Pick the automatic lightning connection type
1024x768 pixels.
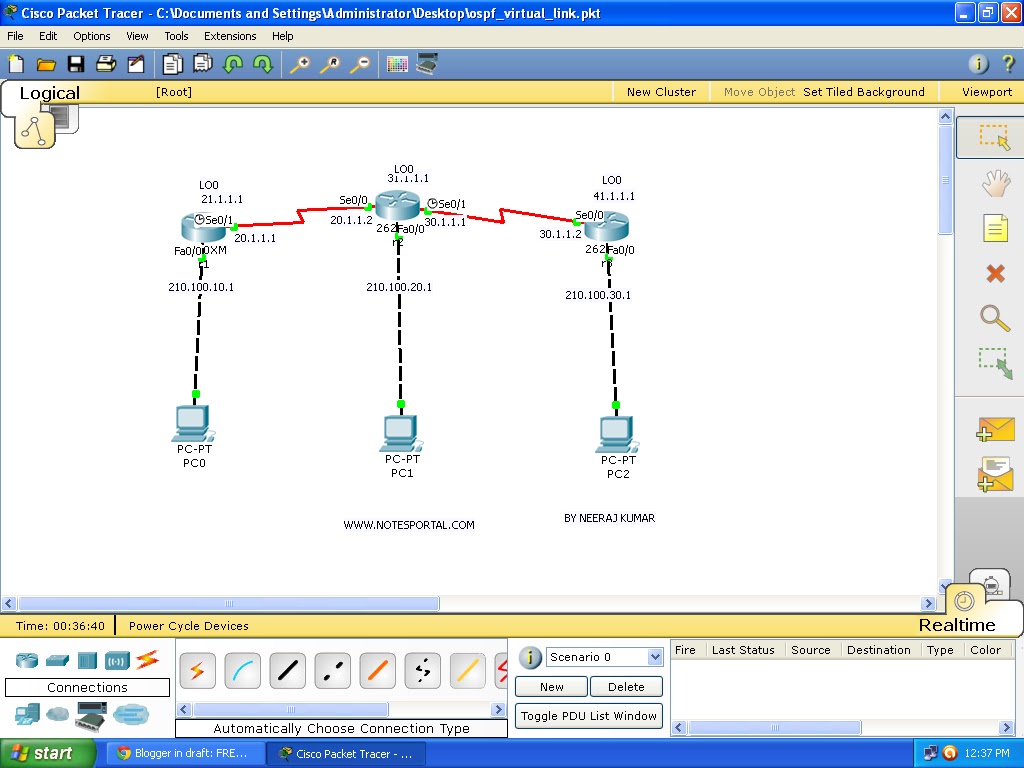pyautogui.click(x=197, y=671)
